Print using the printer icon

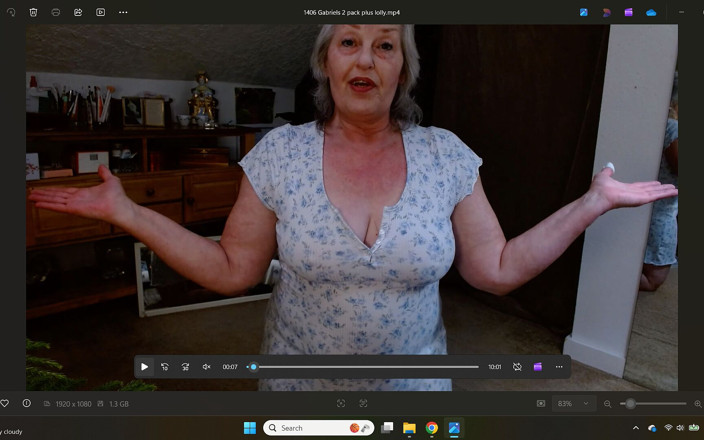(x=56, y=12)
